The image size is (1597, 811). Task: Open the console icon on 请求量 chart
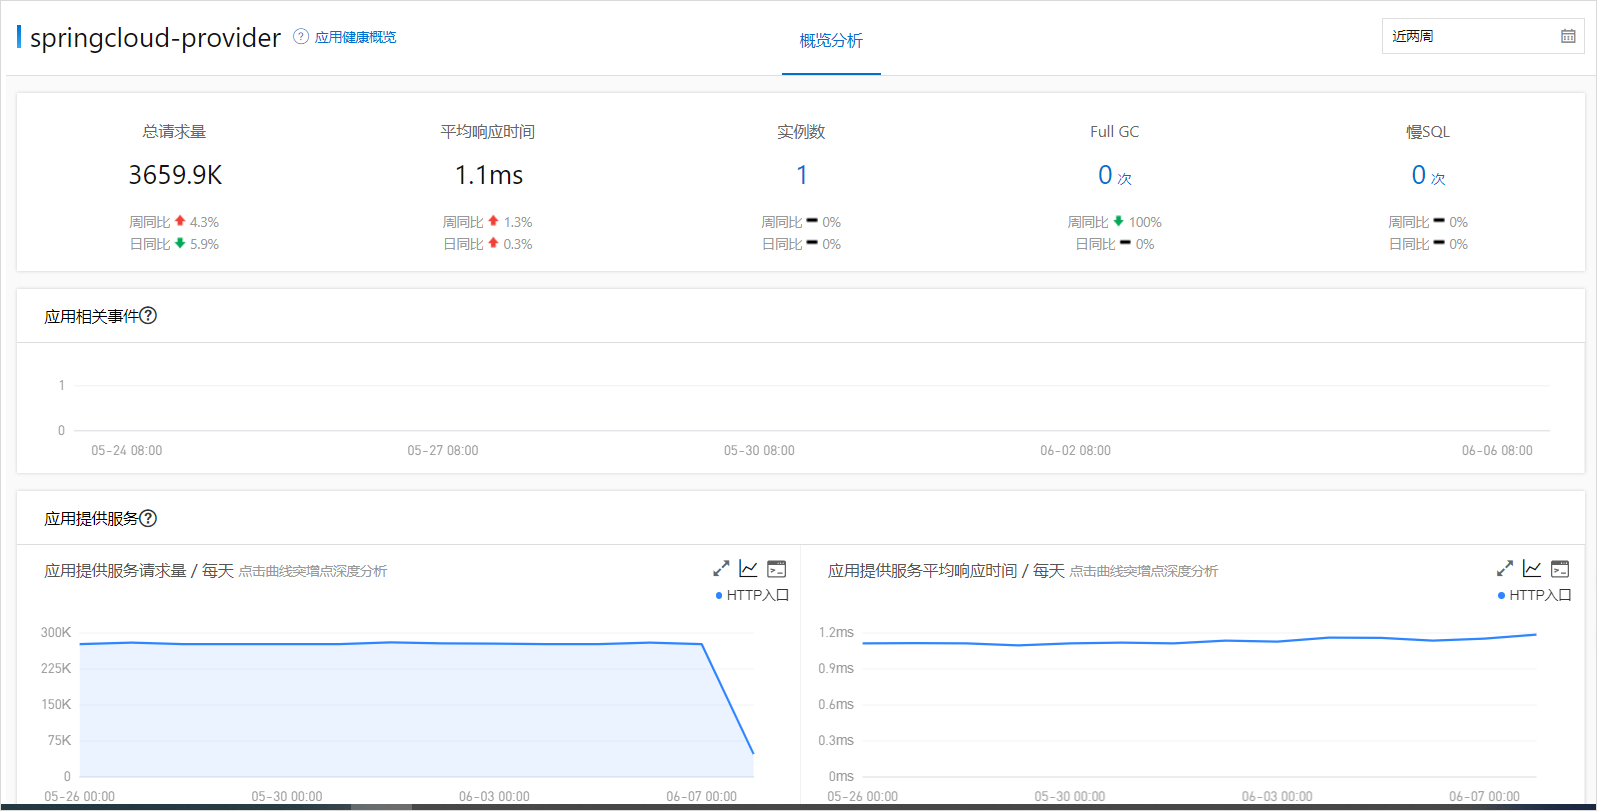click(777, 569)
